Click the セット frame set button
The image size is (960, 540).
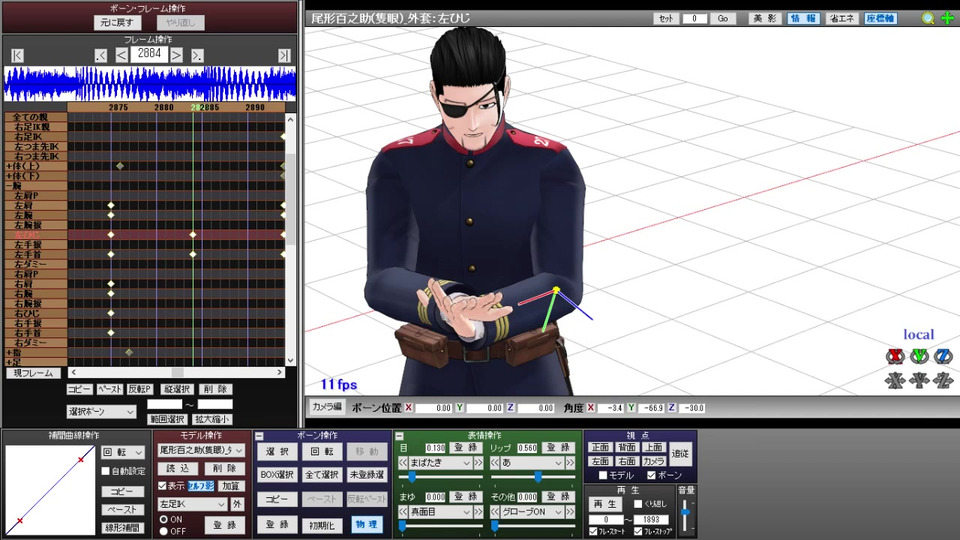click(666, 18)
